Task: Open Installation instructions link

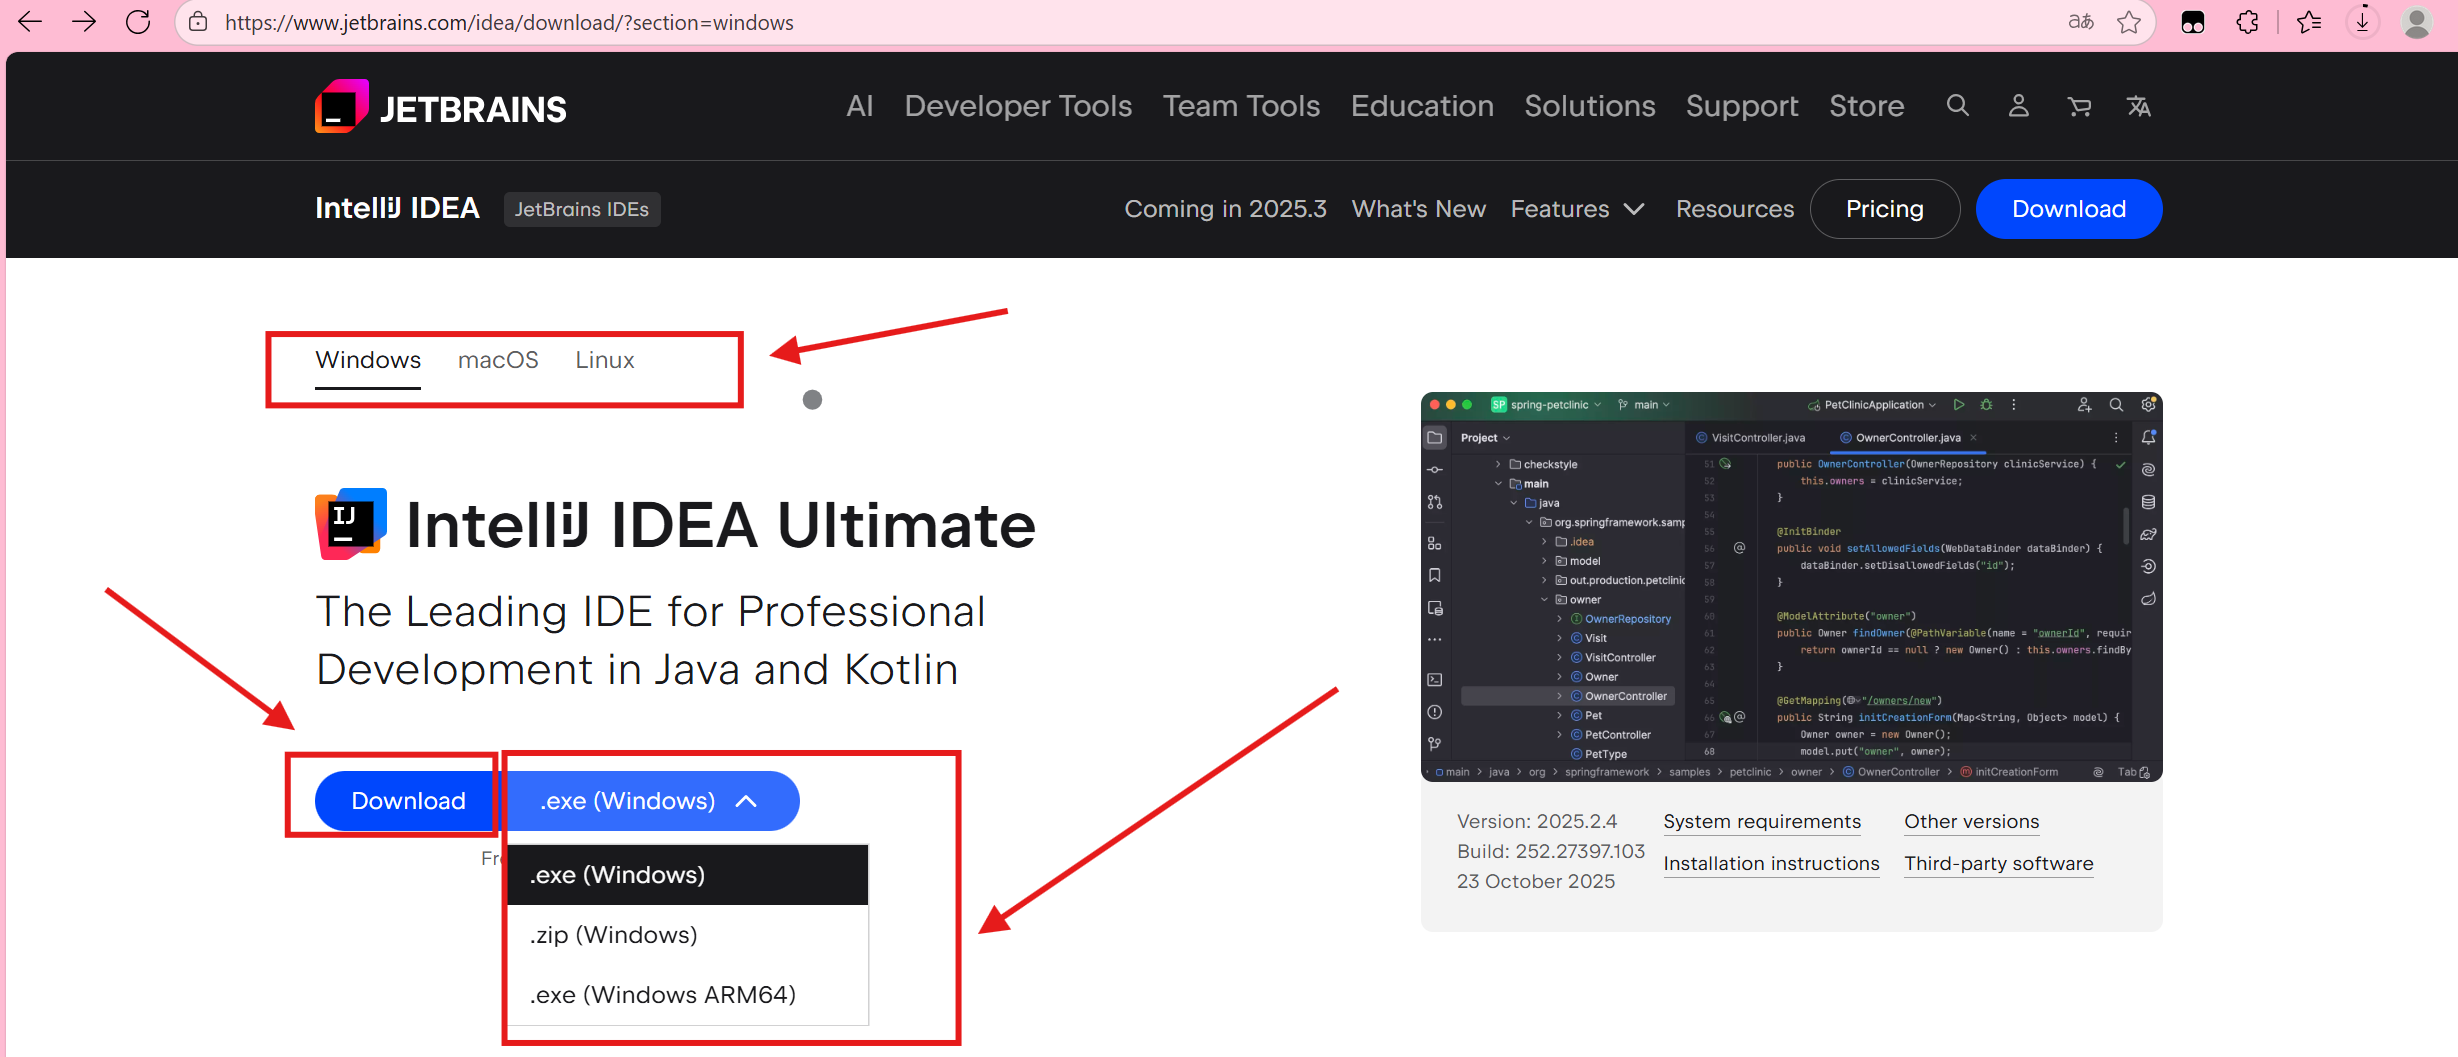Action: click(1771, 864)
